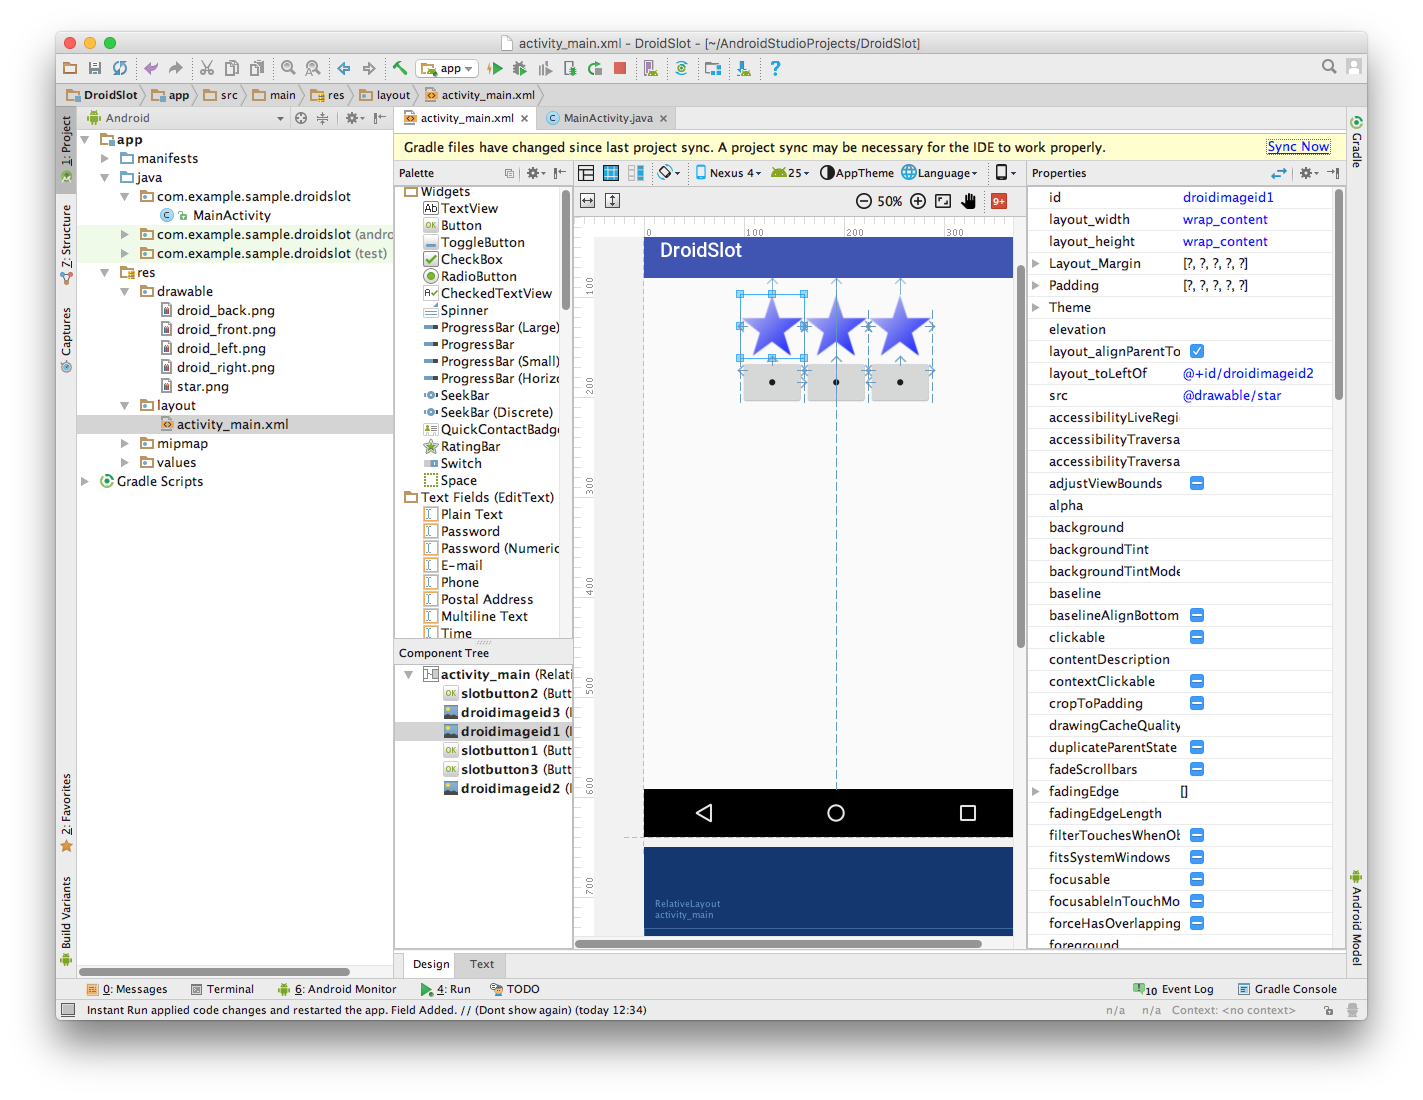Toggle focusable property checkbox
This screenshot has height=1100, width=1423.
(1197, 879)
